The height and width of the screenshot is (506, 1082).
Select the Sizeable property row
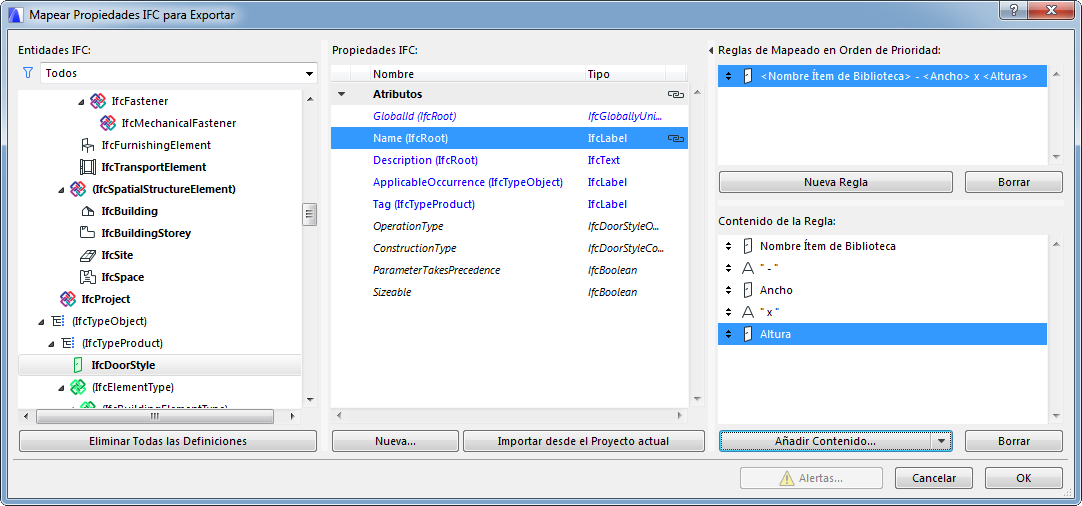509,293
